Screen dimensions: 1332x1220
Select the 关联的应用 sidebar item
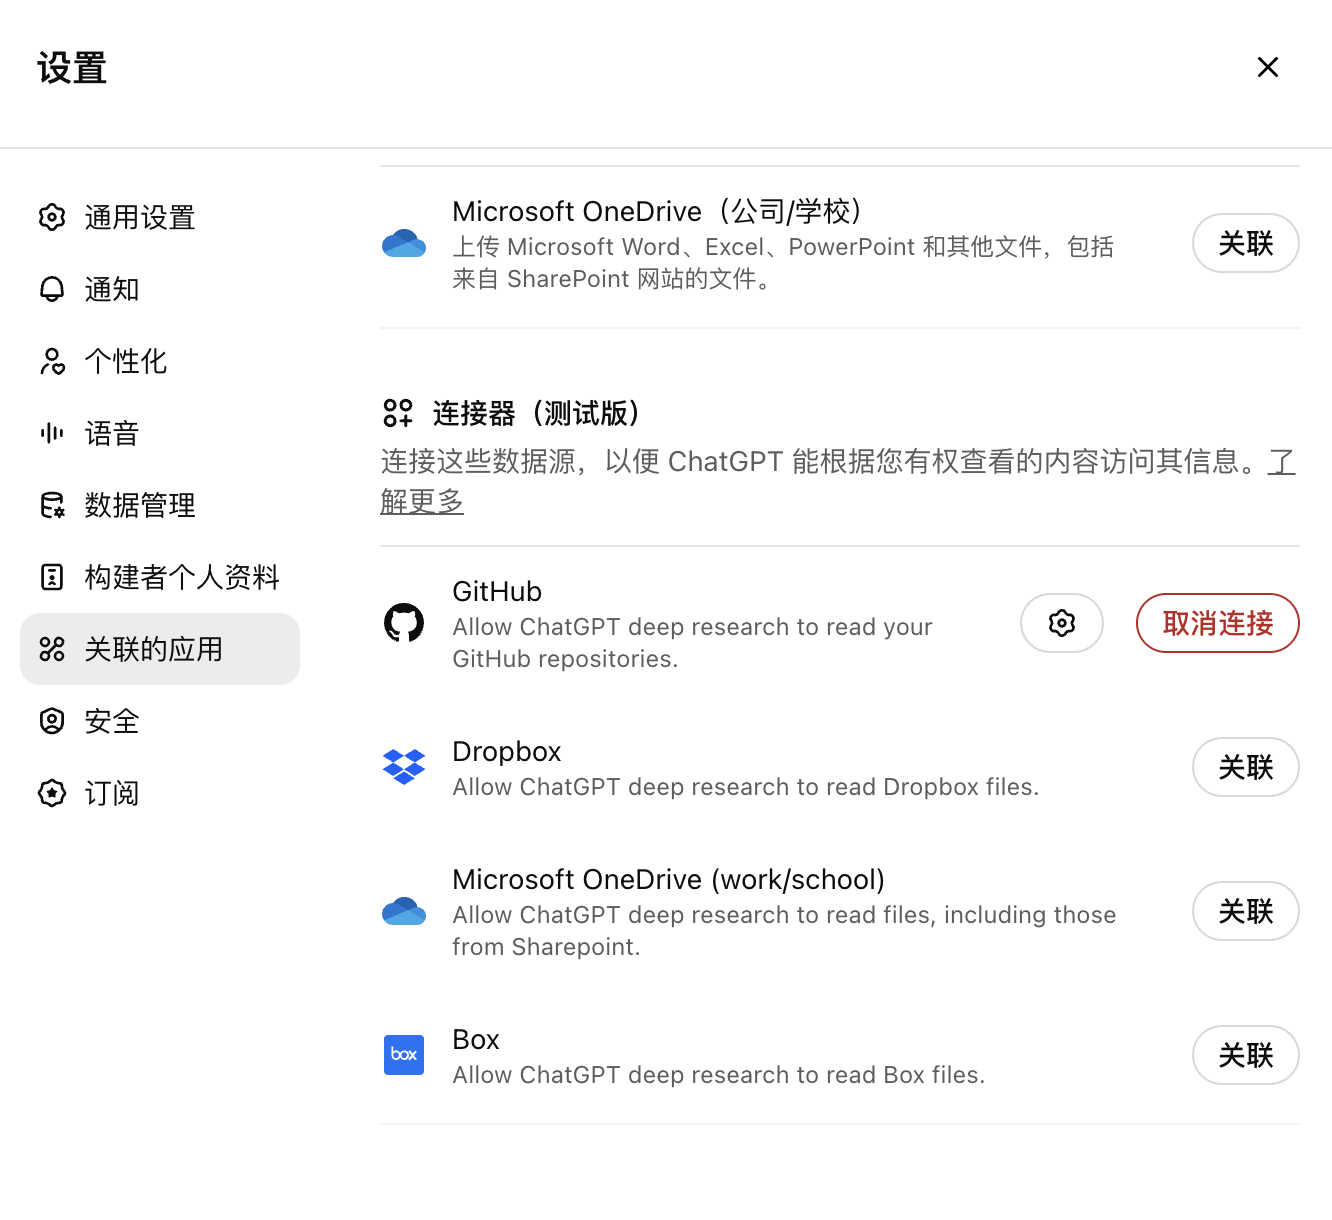click(x=160, y=649)
